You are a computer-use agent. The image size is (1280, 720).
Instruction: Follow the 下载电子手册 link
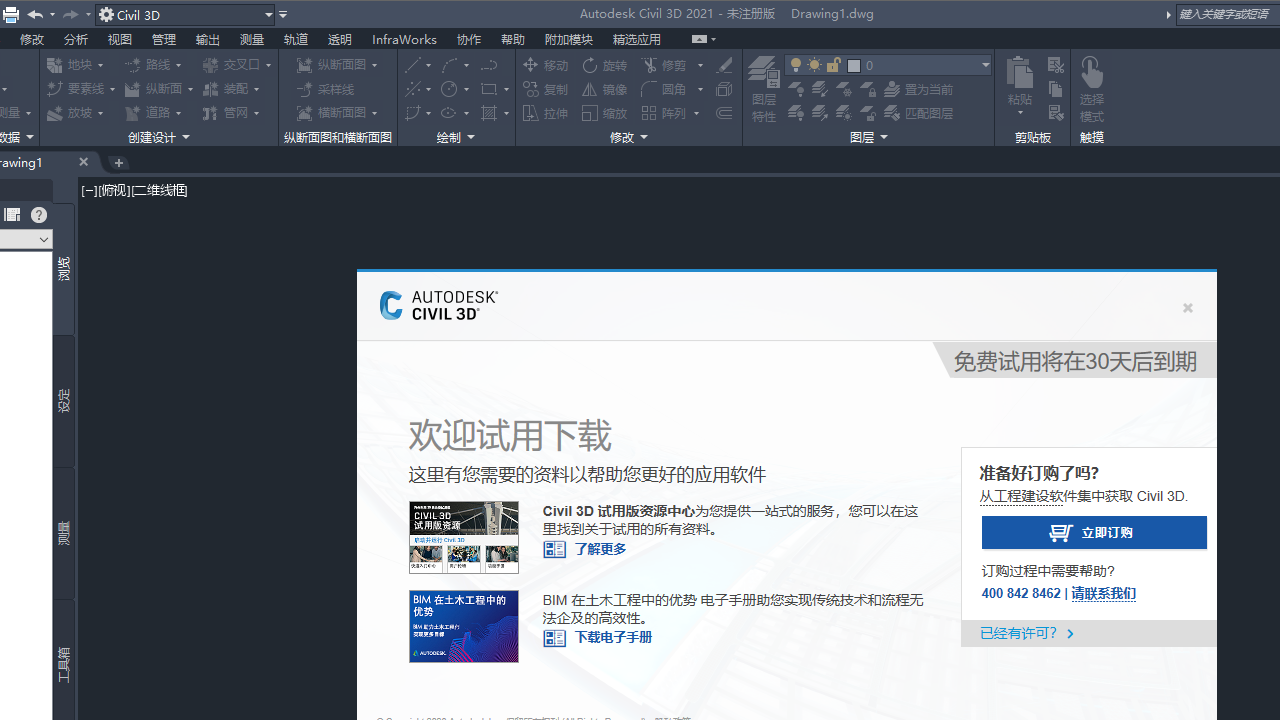[x=613, y=637]
